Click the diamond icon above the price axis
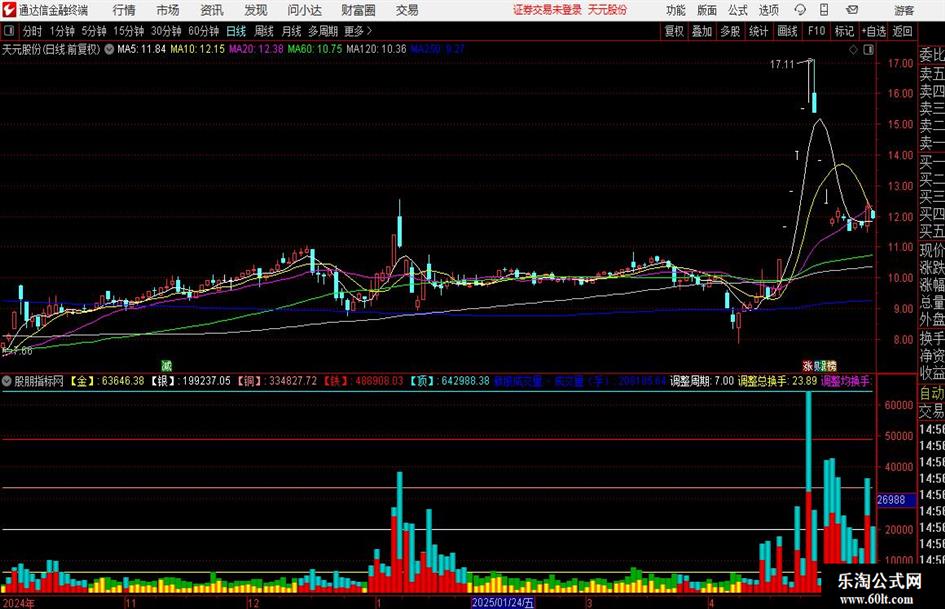This screenshot has height=609, width=945. pyautogui.click(x=853, y=50)
